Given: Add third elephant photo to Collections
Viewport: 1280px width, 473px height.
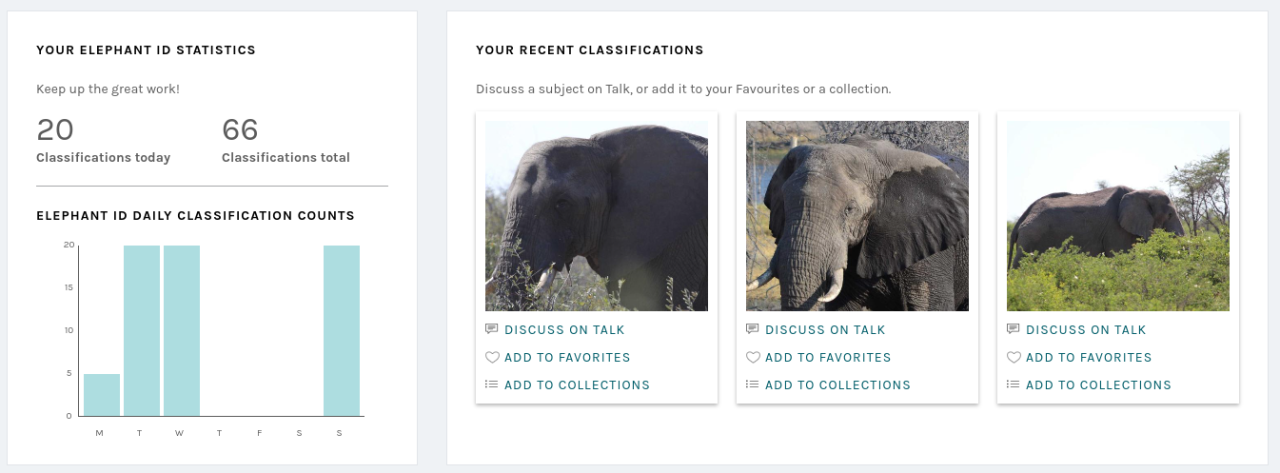Looking at the screenshot, I should click(x=1098, y=385).
